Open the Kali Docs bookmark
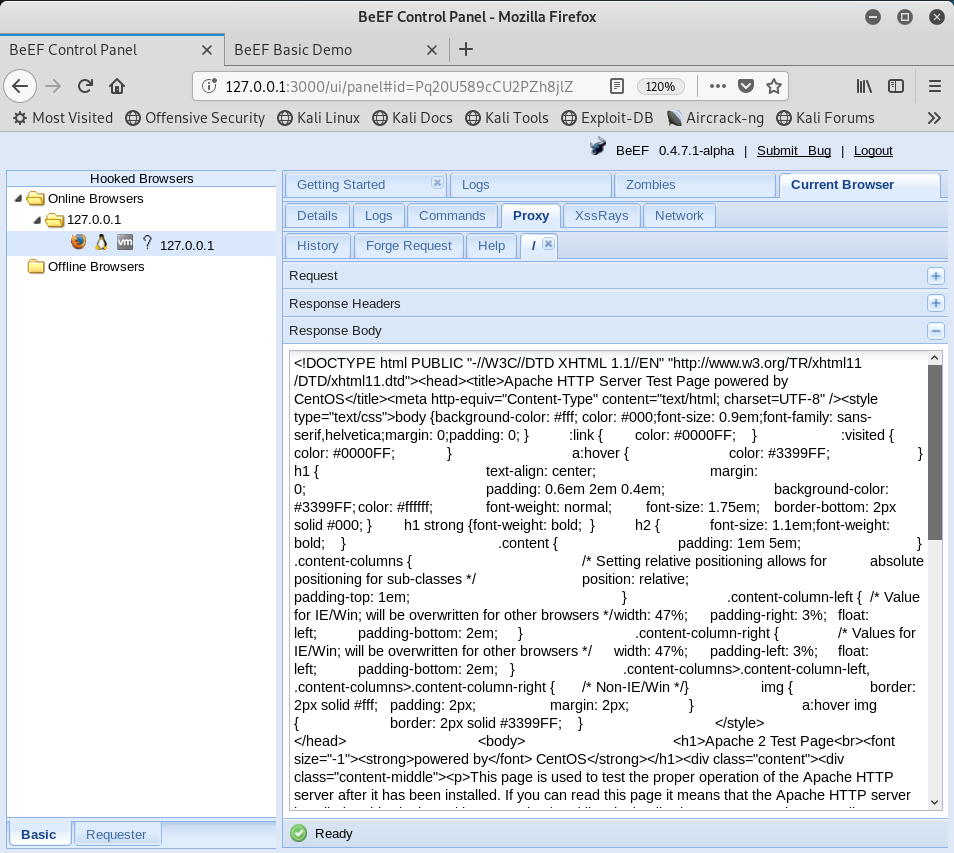Viewport: 954px width, 853px height. coord(413,118)
